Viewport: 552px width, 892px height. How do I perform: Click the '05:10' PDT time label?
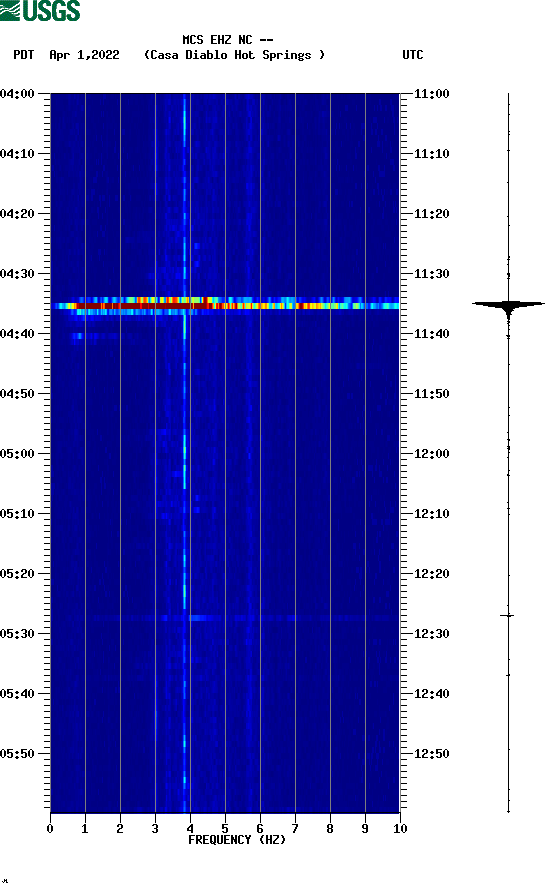coord(18,514)
